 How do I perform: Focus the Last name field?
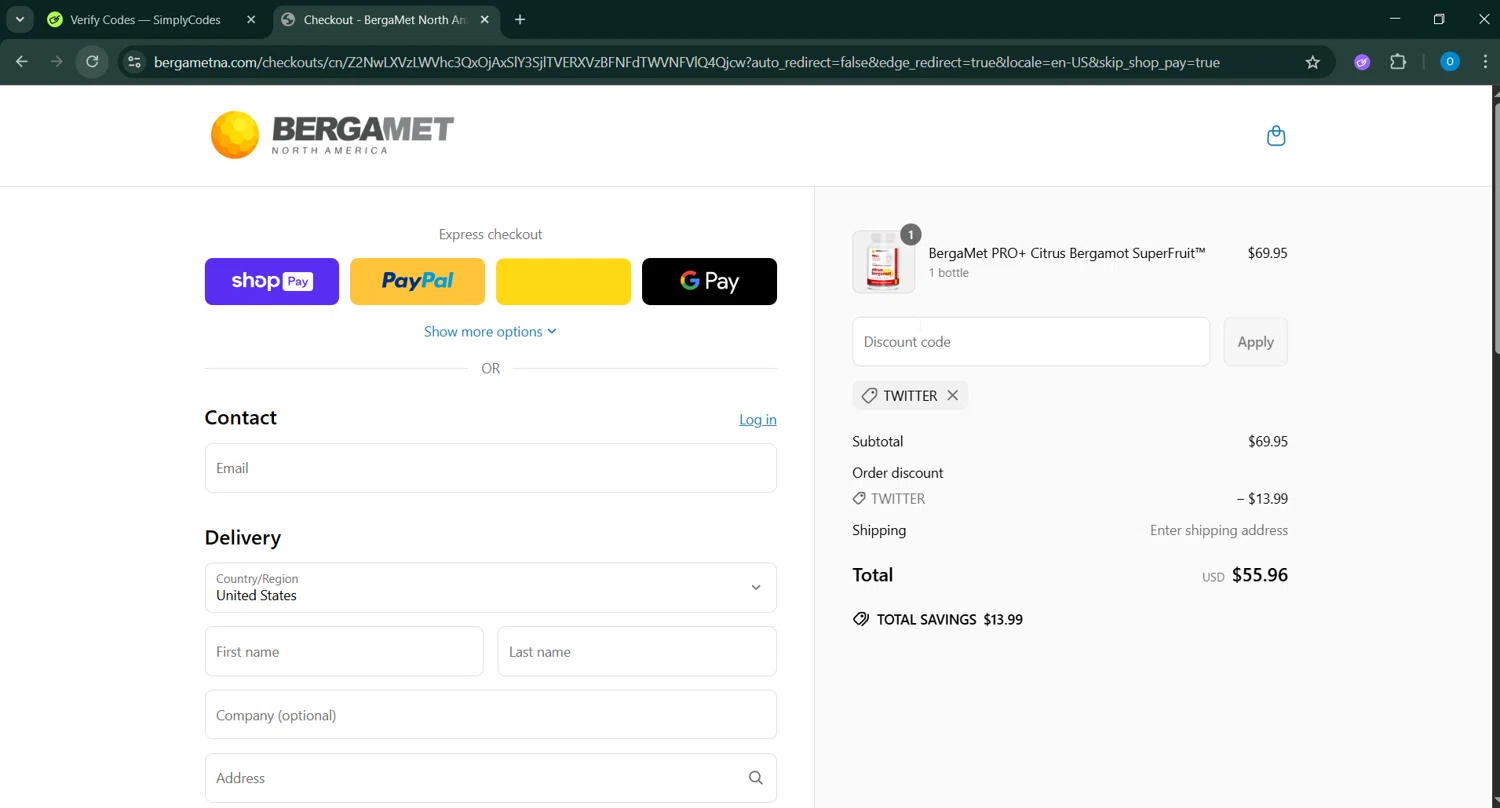pyautogui.click(x=637, y=652)
